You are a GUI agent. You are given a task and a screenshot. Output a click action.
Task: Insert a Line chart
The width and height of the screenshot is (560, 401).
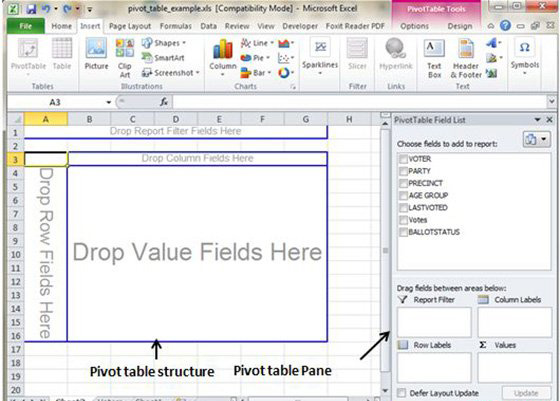(257, 43)
